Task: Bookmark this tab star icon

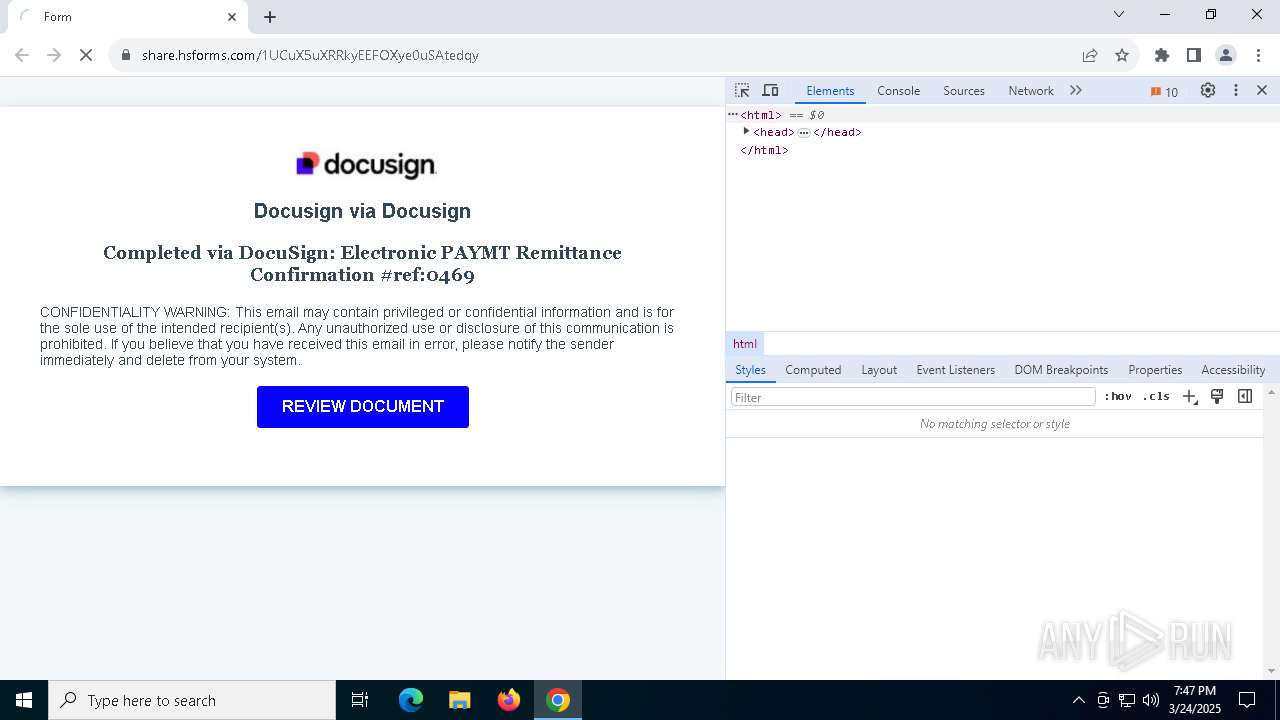Action: pyautogui.click(x=1122, y=55)
